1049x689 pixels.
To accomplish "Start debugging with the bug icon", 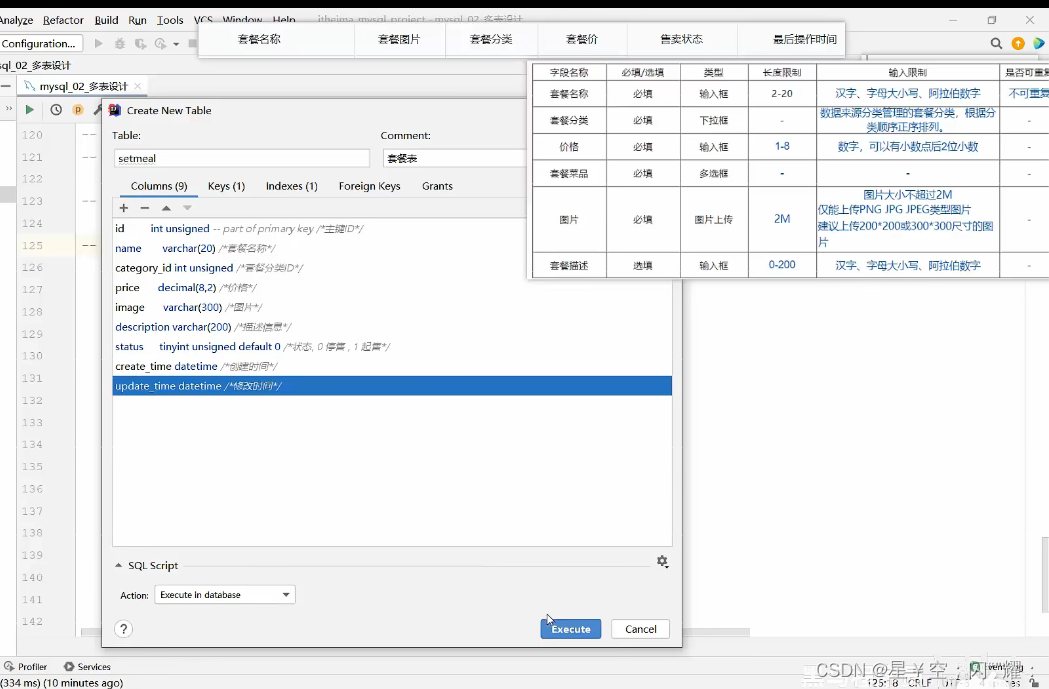I will [x=120, y=43].
